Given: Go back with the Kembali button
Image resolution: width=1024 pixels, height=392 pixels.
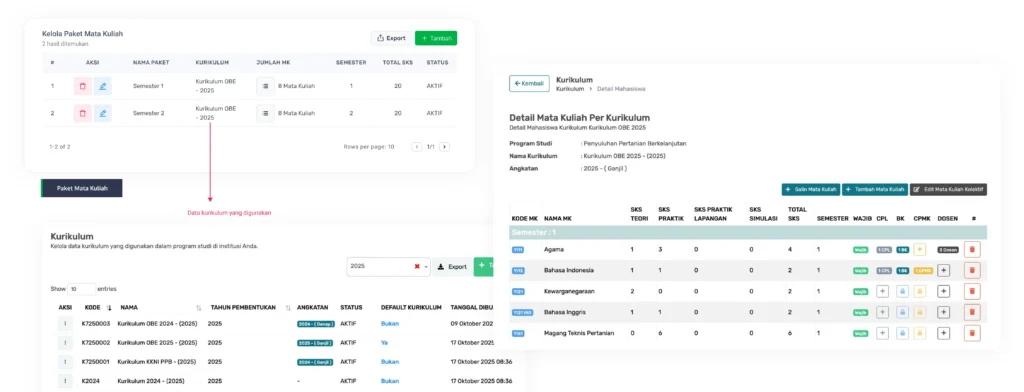Looking at the screenshot, I should [529, 84].
